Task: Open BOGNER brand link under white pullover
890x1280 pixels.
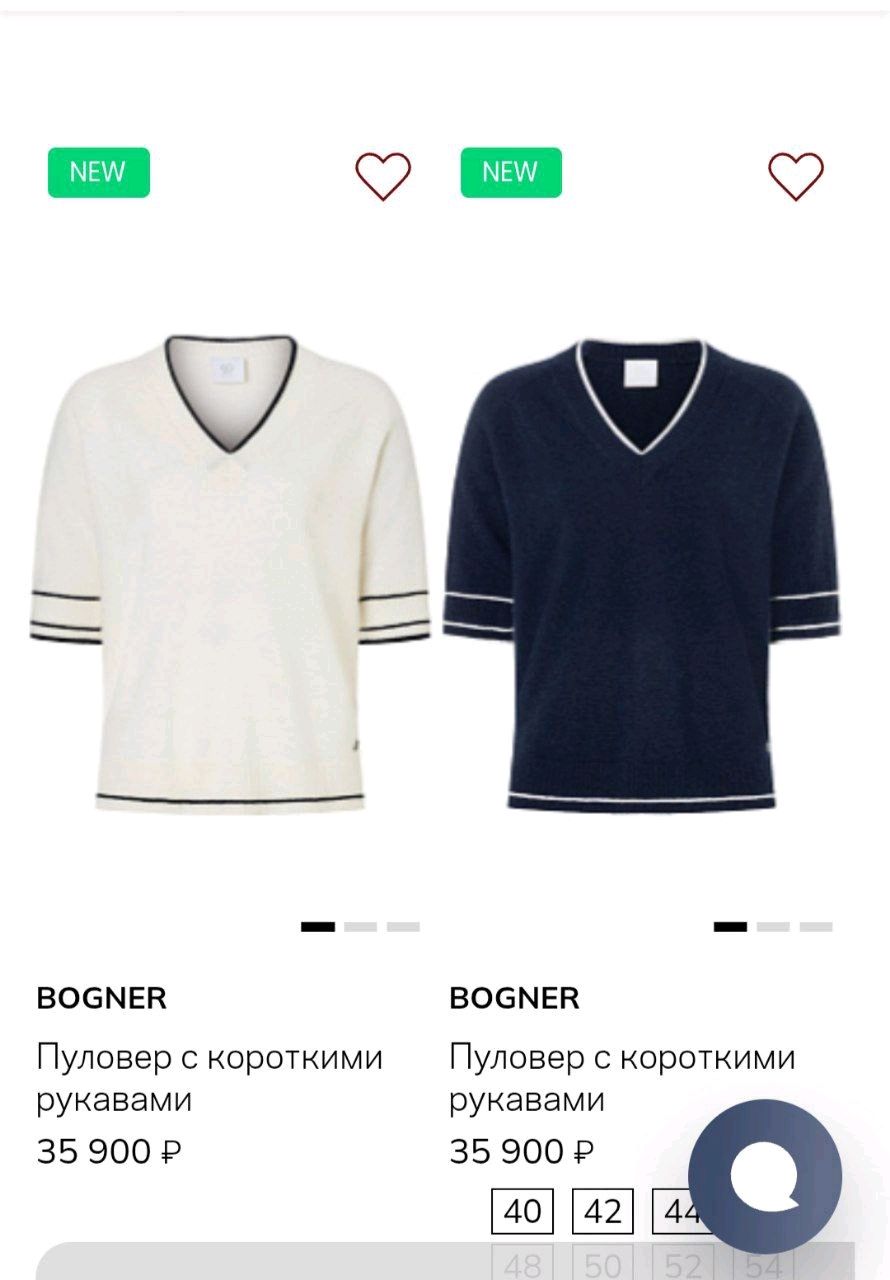Action: click(x=102, y=998)
